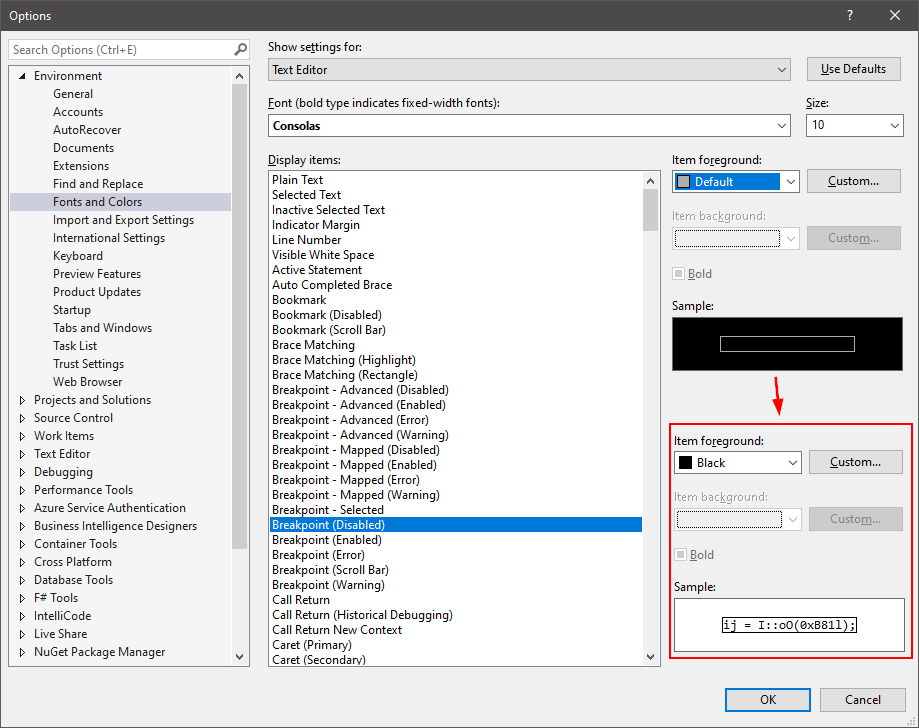Select Plain Text in Display items
The width and height of the screenshot is (919, 728).
point(297,180)
